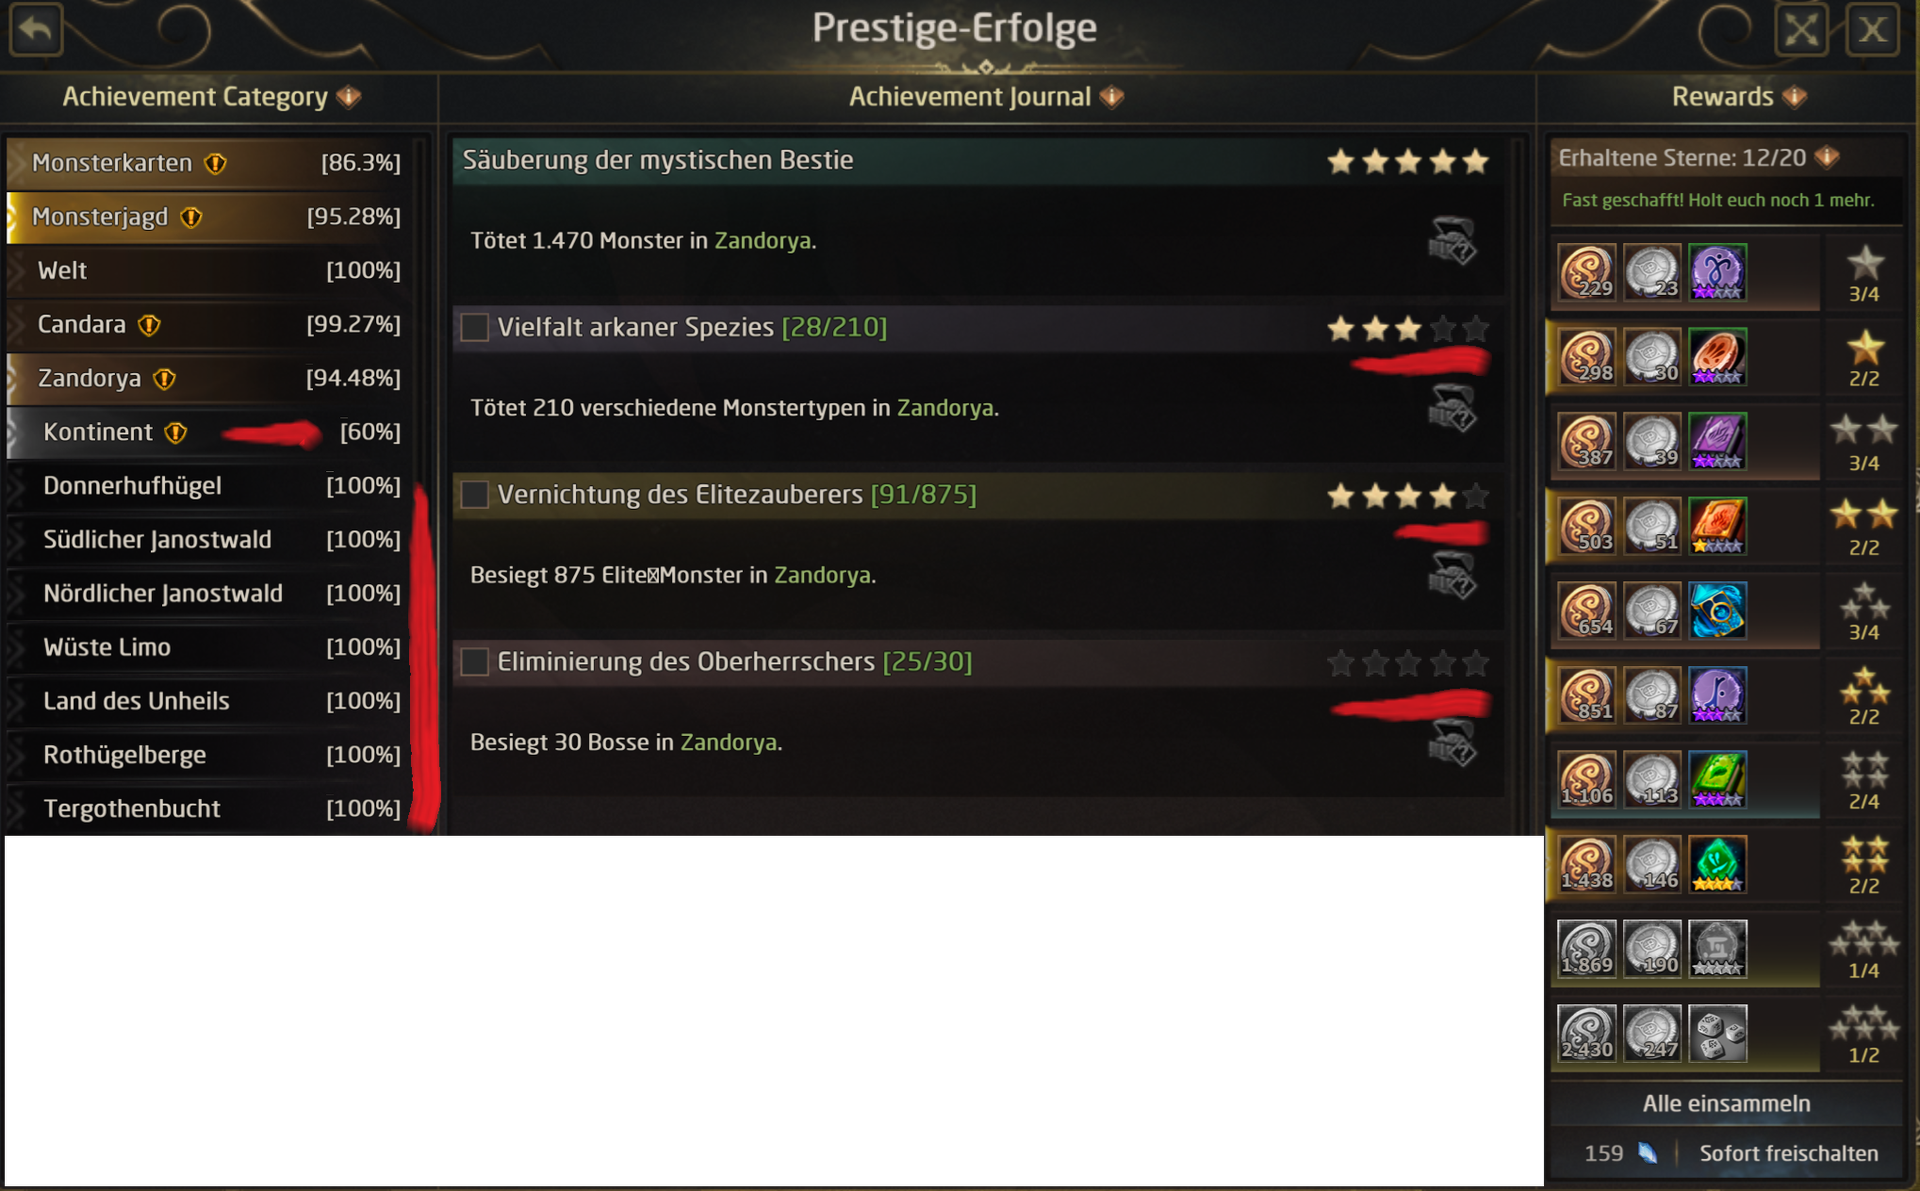Click the orange book reward icon in 503 row

click(1717, 526)
